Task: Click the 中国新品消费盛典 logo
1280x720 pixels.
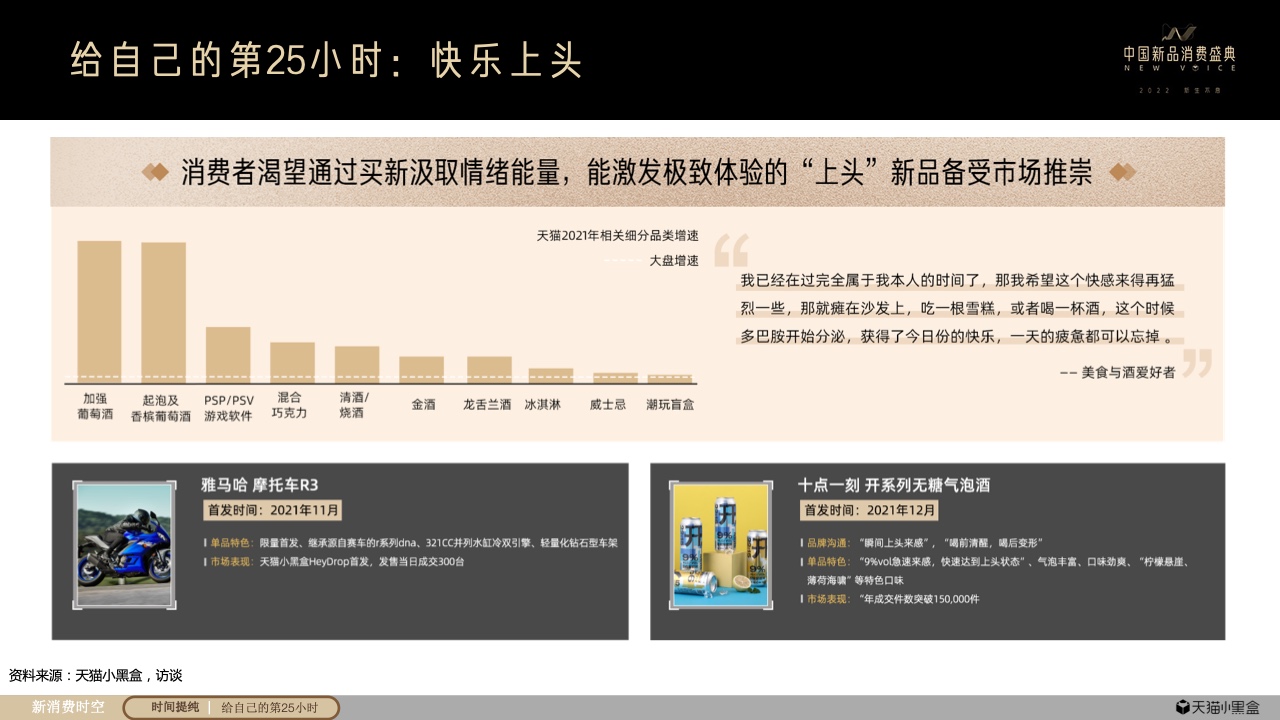Action: click(x=1180, y=56)
